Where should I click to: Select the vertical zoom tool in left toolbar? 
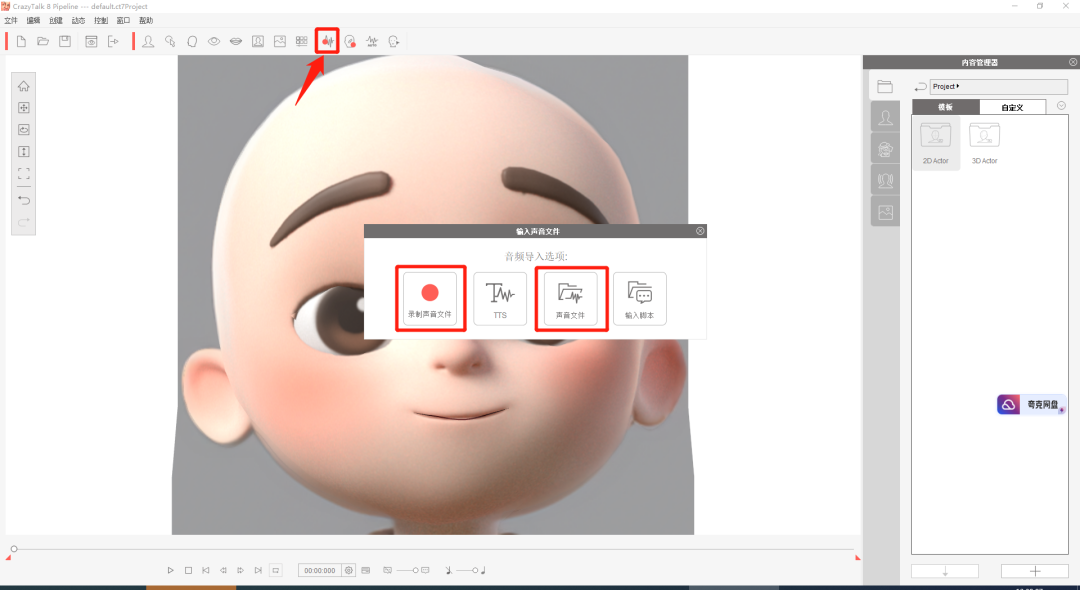coord(23,151)
